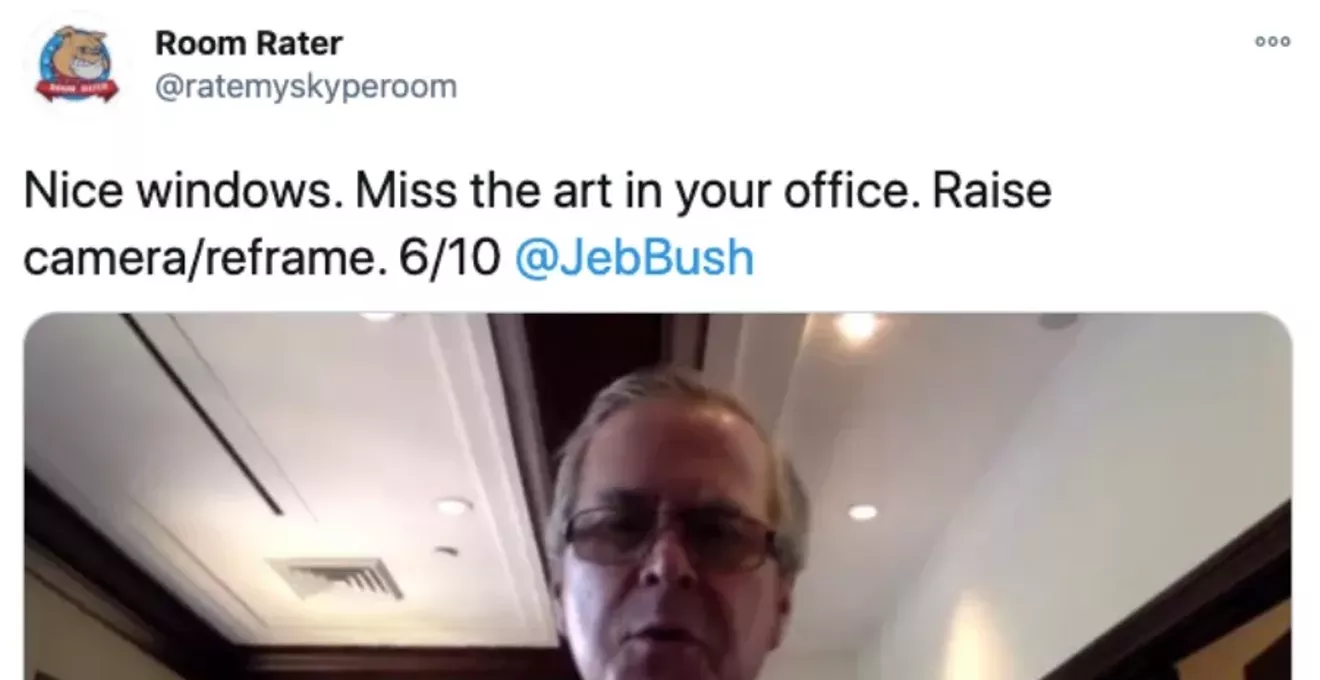Viewport: 1320px width, 680px height.
Task: Open the three-dot more options menu
Action: pos(1273,41)
